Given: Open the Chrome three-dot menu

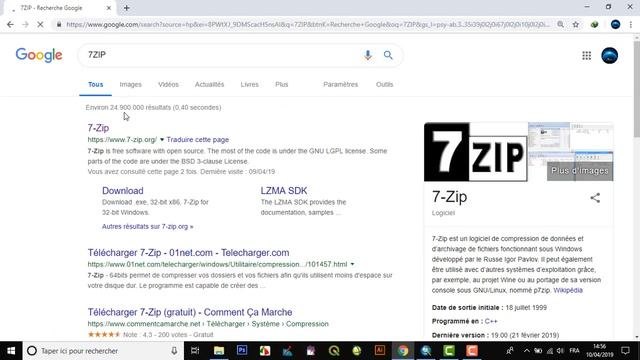Looking at the screenshot, I should (x=631, y=24).
